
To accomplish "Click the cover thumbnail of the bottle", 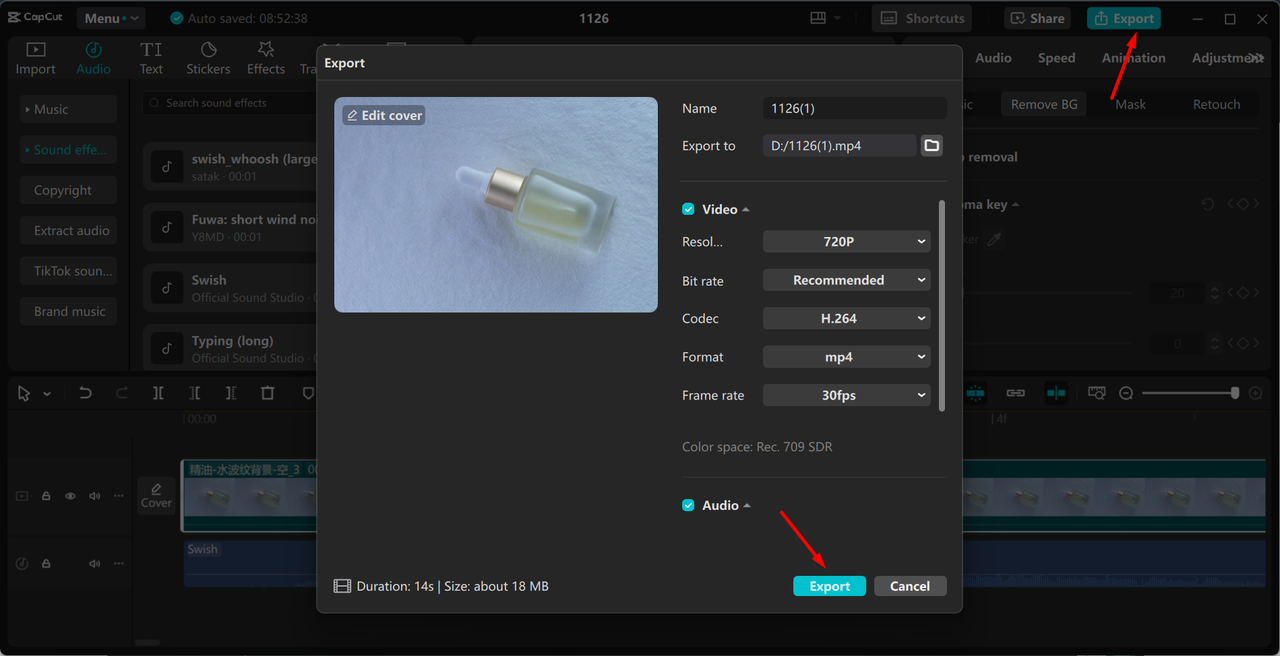I will (x=496, y=204).
